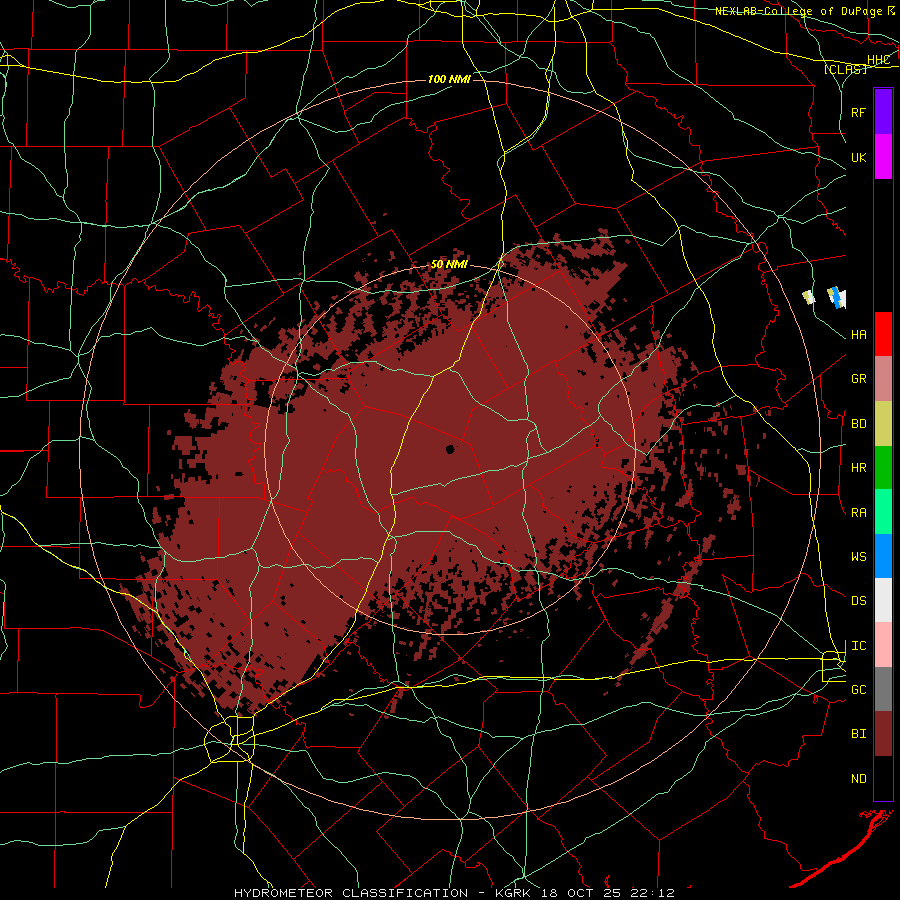Click the 'RF' legend label
The image size is (900, 900).
[858, 112]
